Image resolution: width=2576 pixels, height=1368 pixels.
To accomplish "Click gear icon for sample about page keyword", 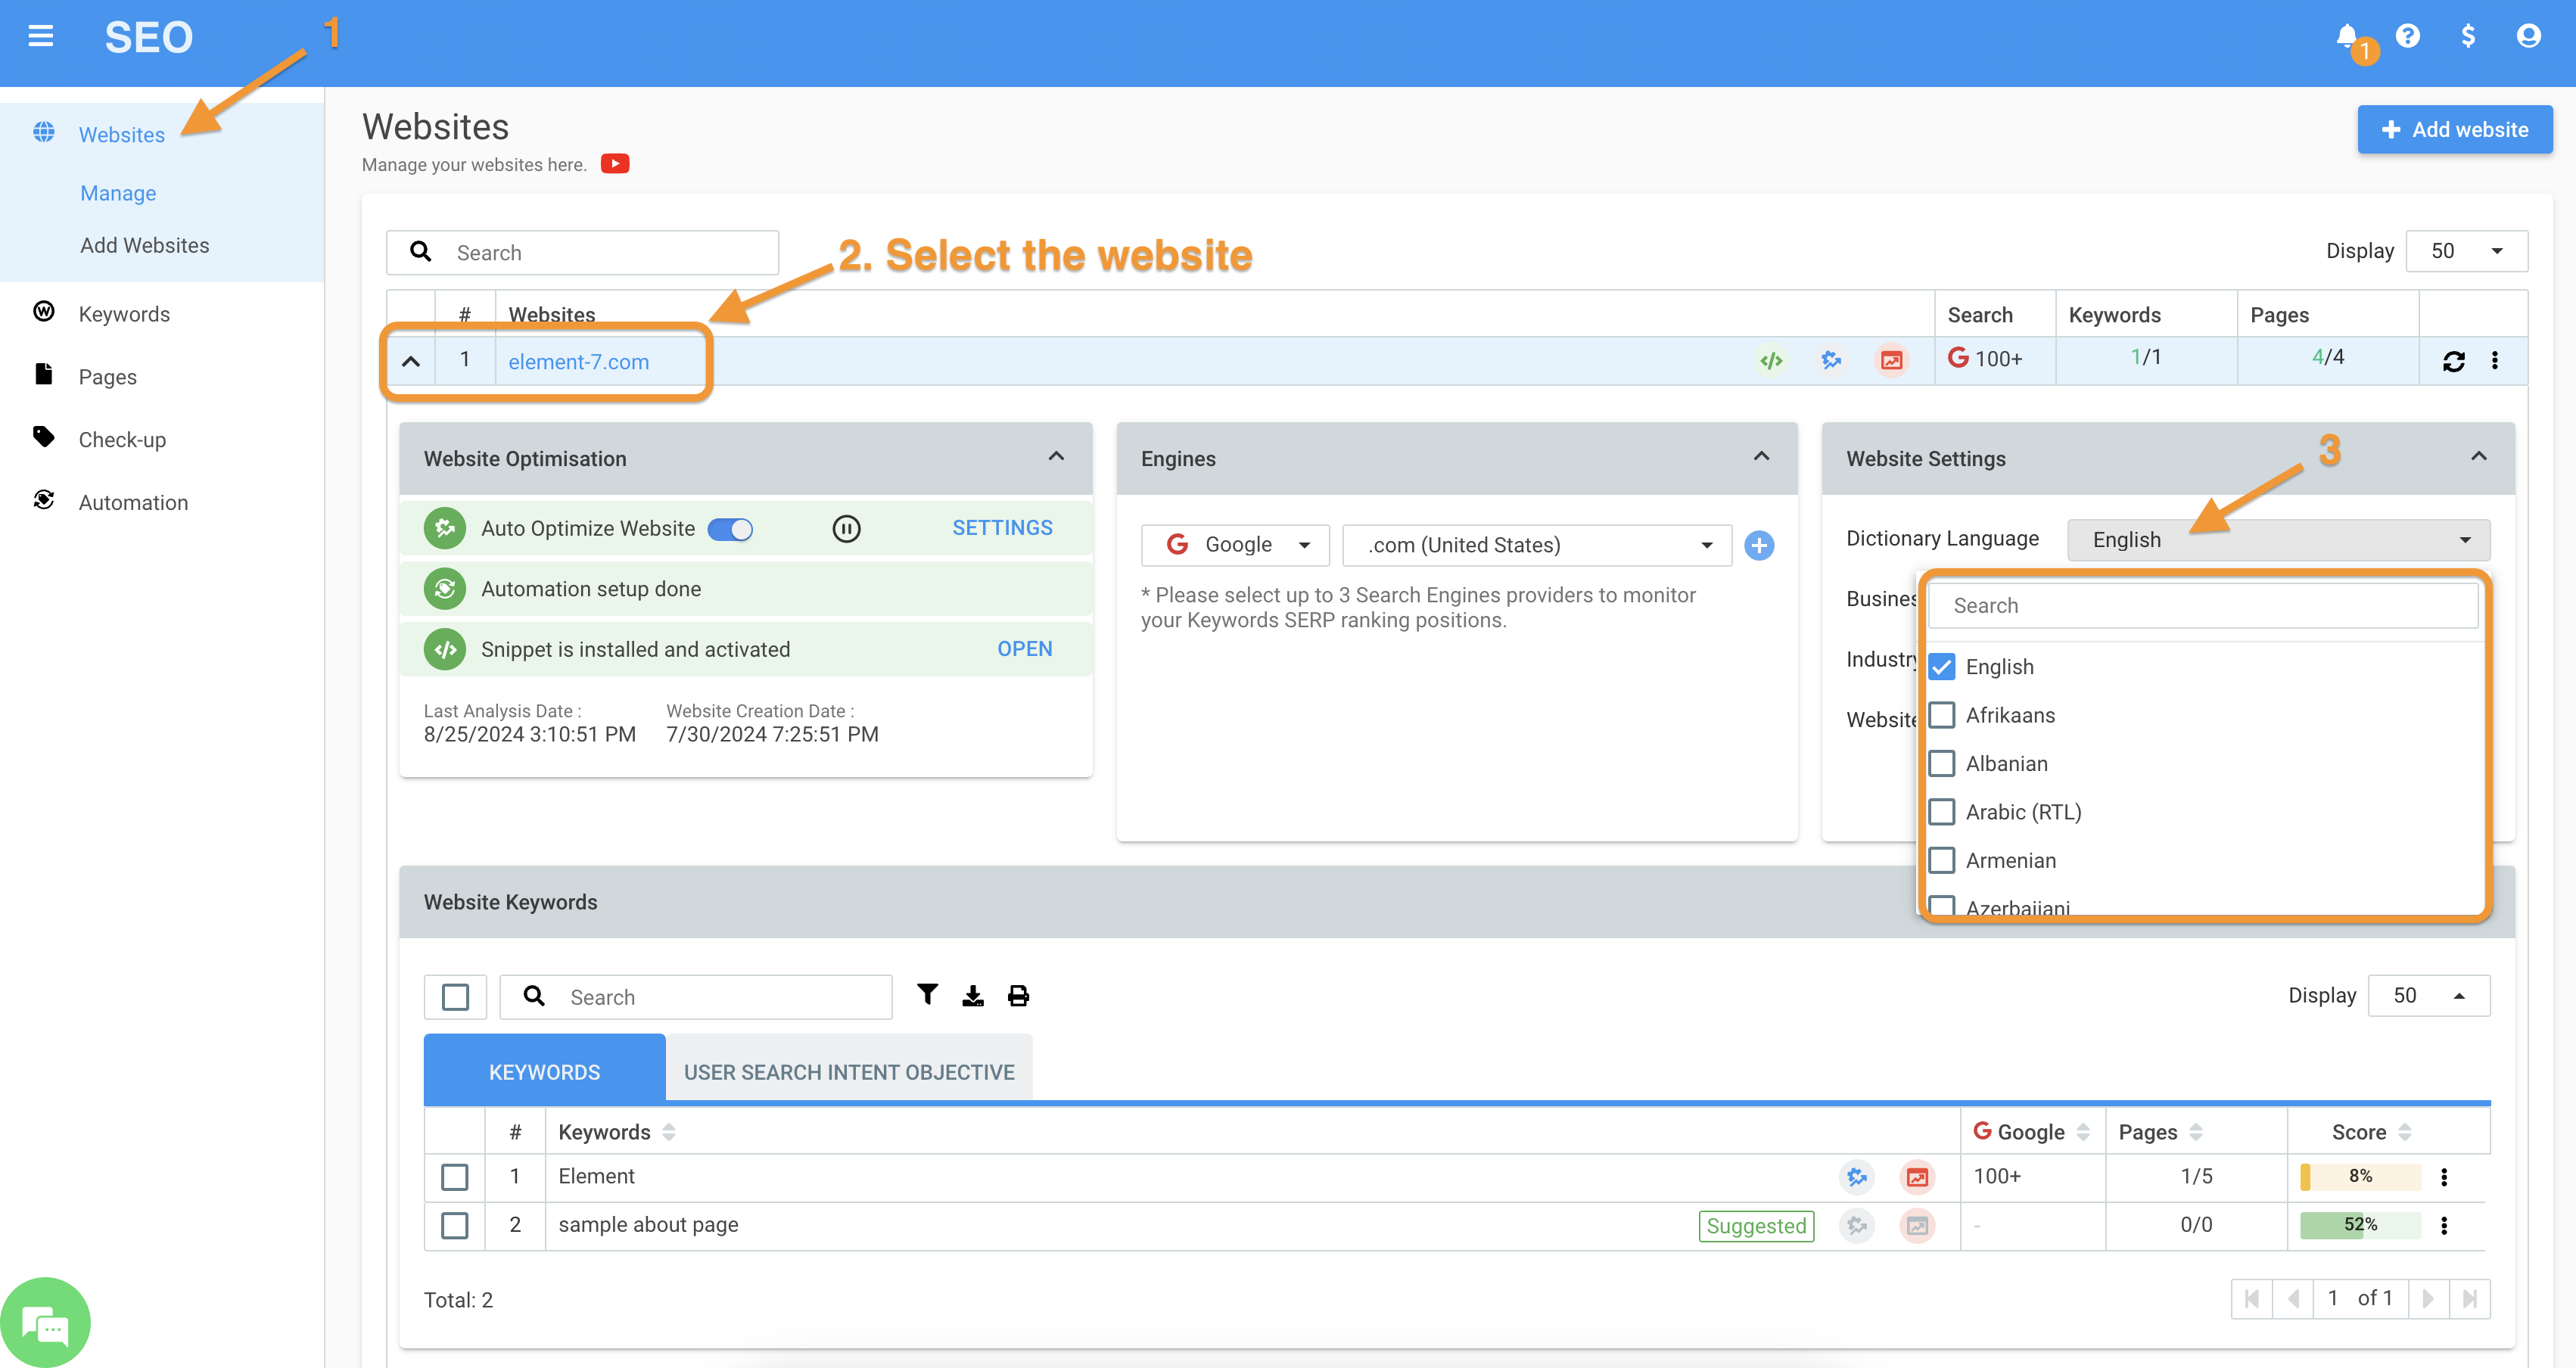I will (x=1857, y=1226).
